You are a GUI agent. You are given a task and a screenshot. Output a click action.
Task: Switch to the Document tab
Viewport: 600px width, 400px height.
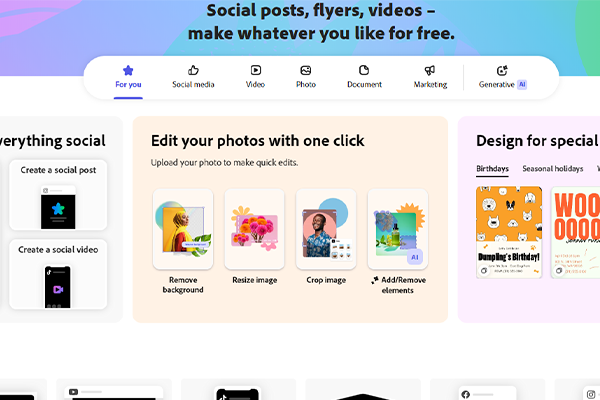pyautogui.click(x=364, y=78)
